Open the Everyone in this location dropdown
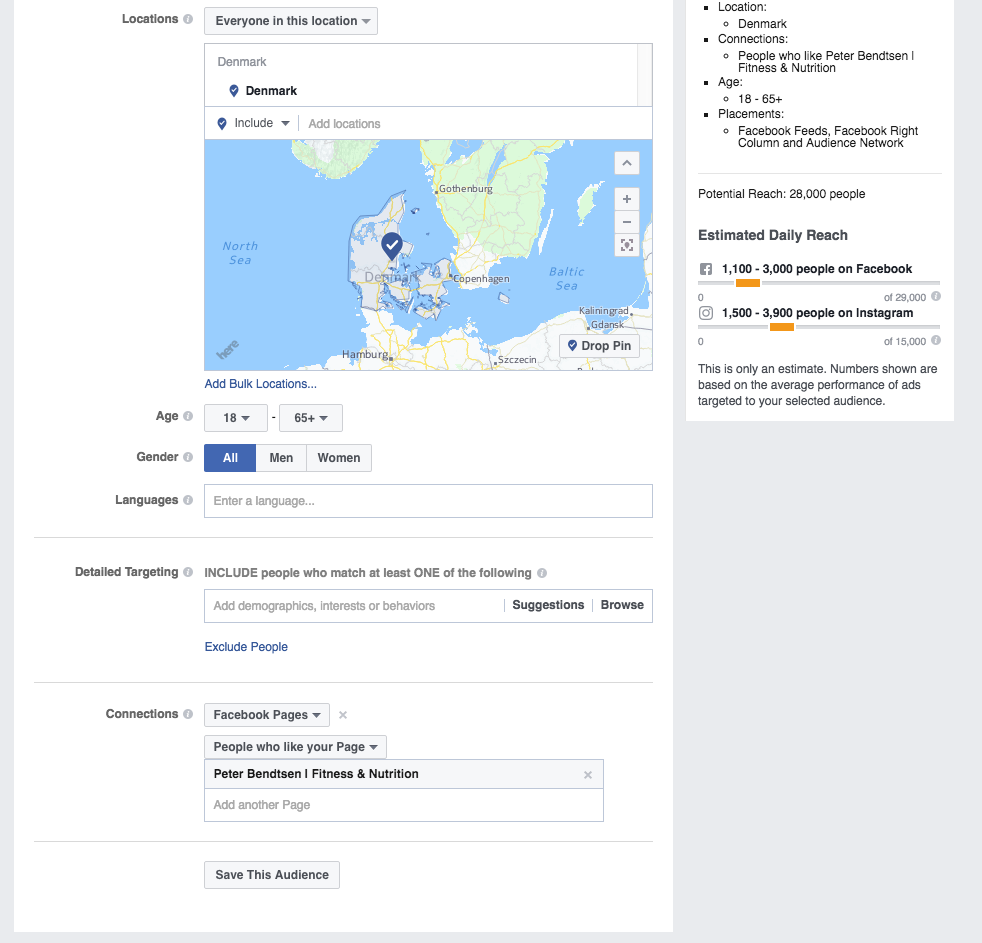The width and height of the screenshot is (982, 943). point(291,21)
